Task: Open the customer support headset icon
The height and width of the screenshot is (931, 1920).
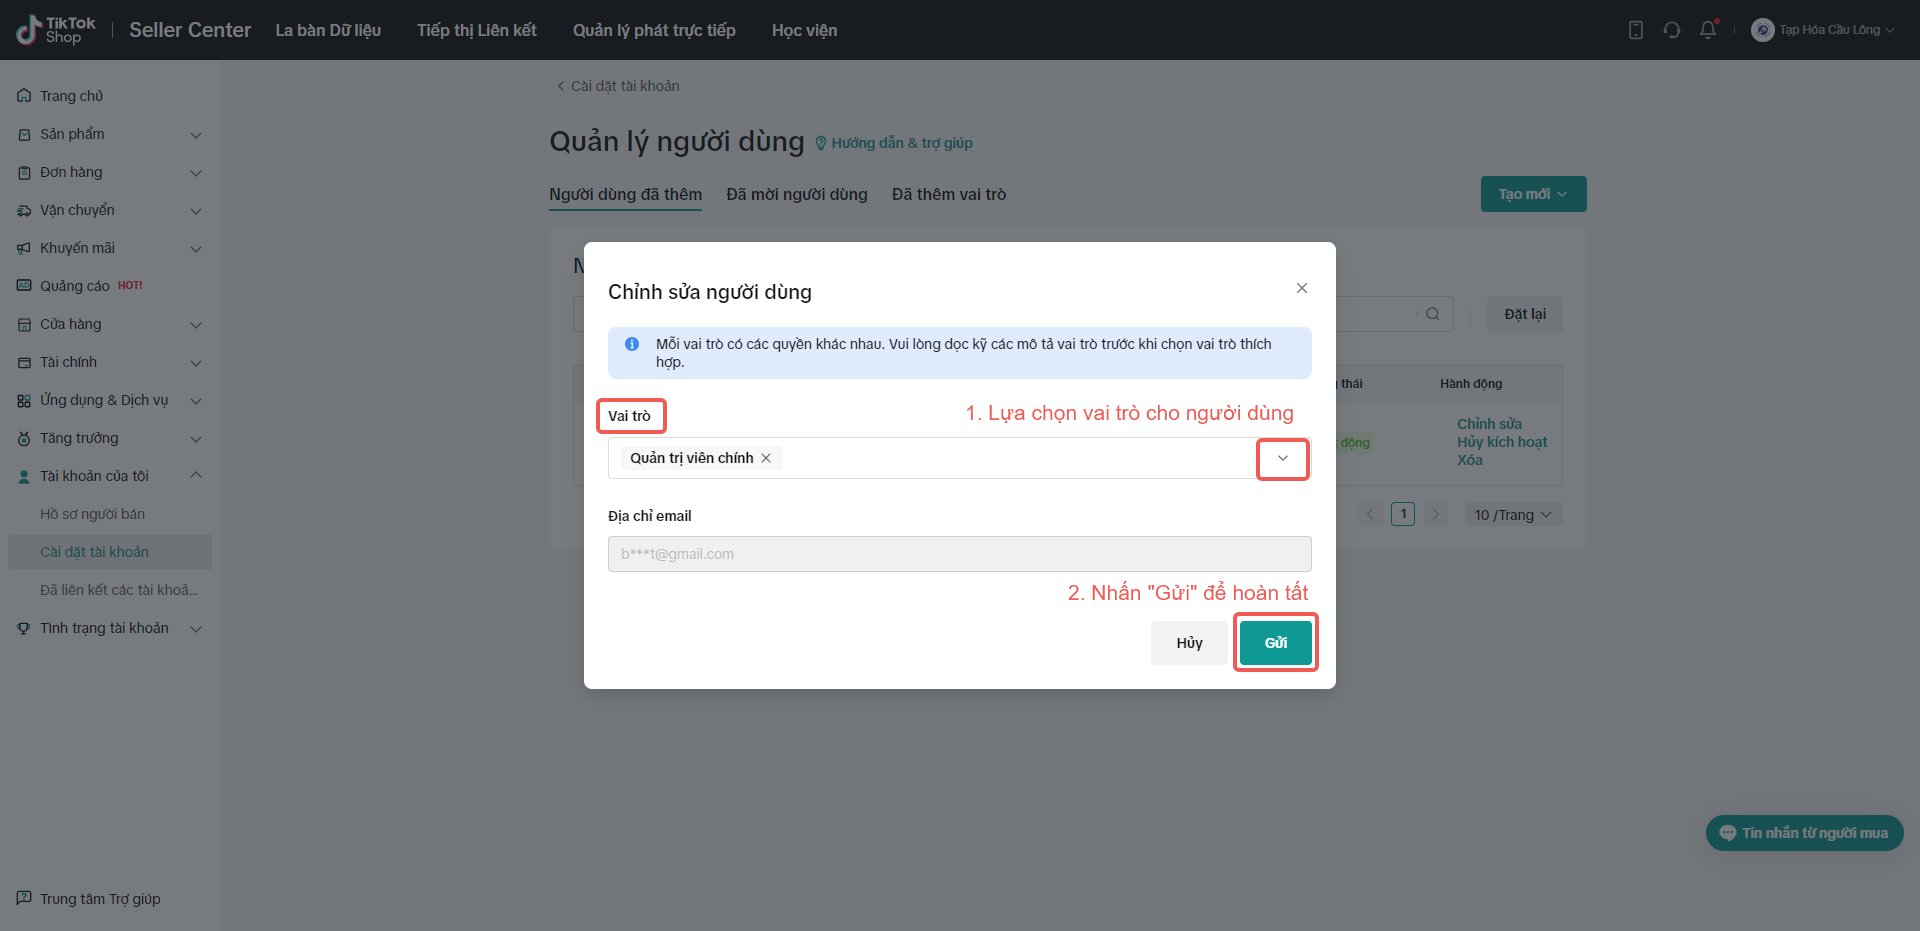Action: tap(1672, 30)
